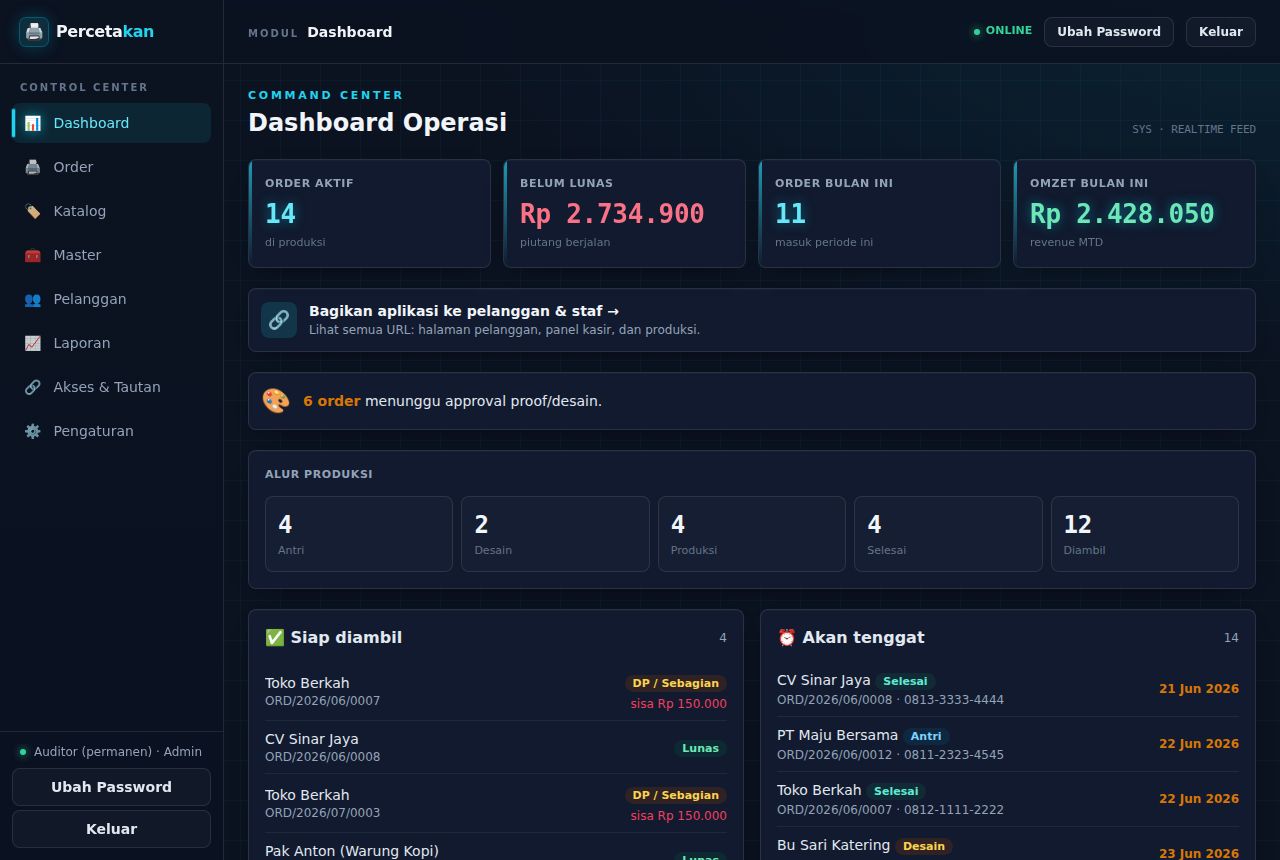The height and width of the screenshot is (860, 1280).
Task: Open the Order Aktif stat card
Action: (369, 214)
